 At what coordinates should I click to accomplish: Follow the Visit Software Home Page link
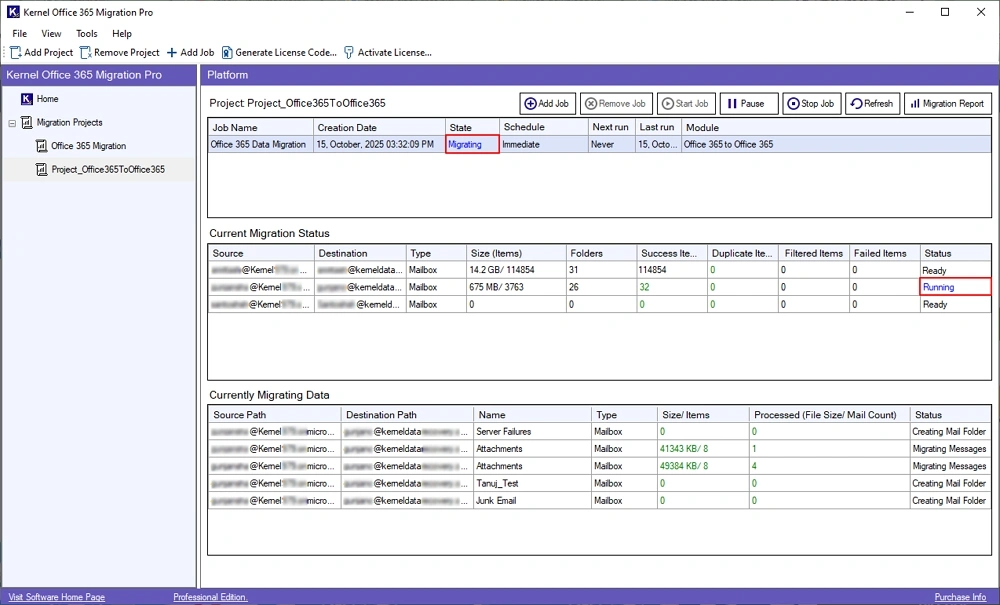click(56, 597)
